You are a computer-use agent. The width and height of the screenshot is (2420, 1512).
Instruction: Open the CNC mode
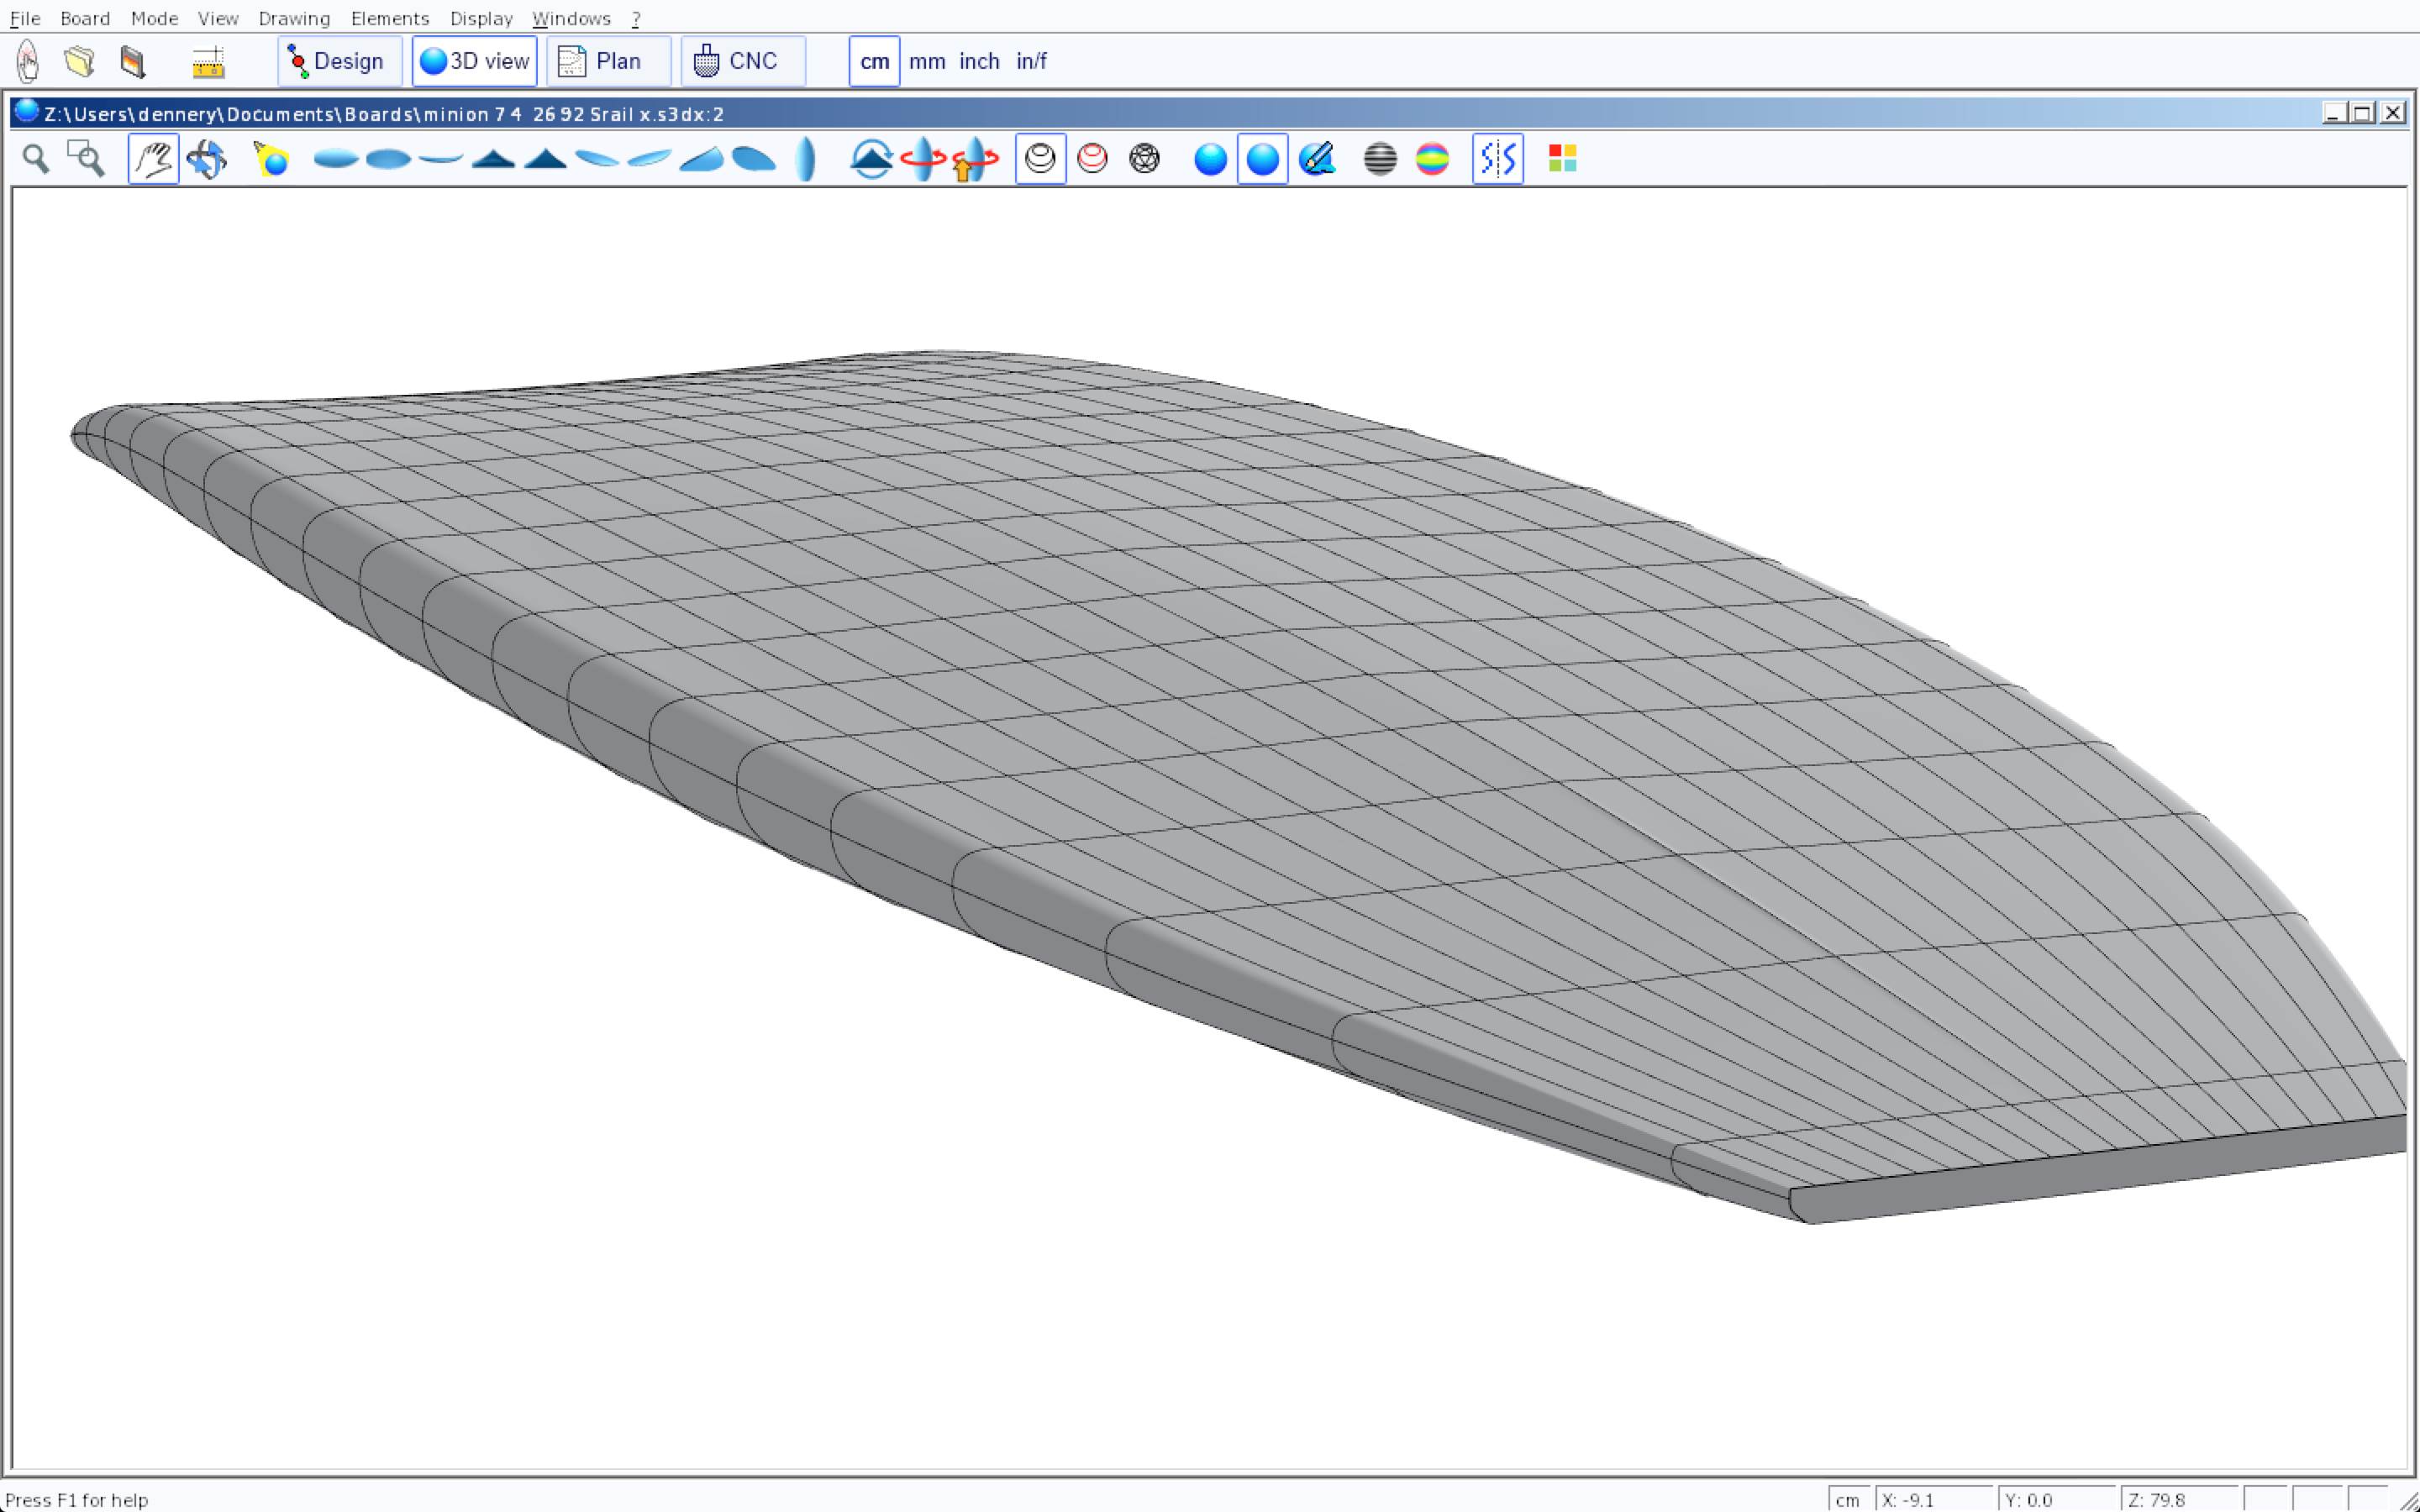click(742, 61)
